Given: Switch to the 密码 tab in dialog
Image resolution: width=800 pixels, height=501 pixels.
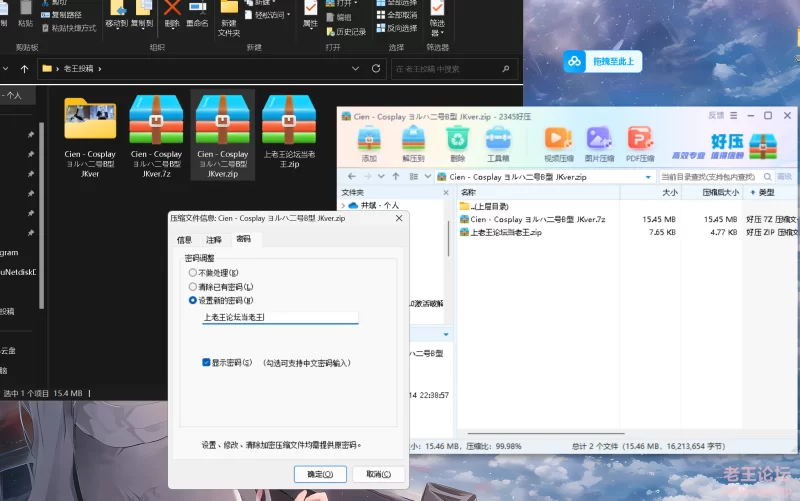Looking at the screenshot, I should coord(244,239).
